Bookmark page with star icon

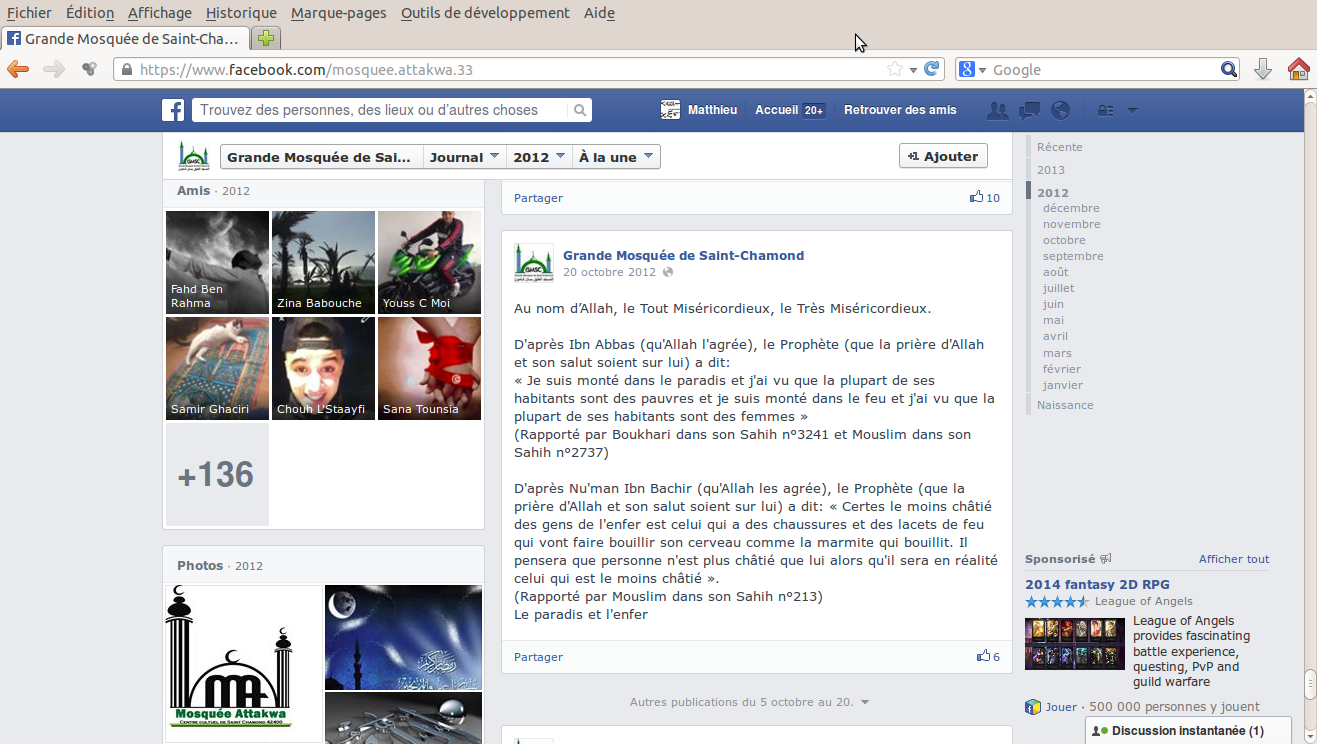[x=895, y=69]
